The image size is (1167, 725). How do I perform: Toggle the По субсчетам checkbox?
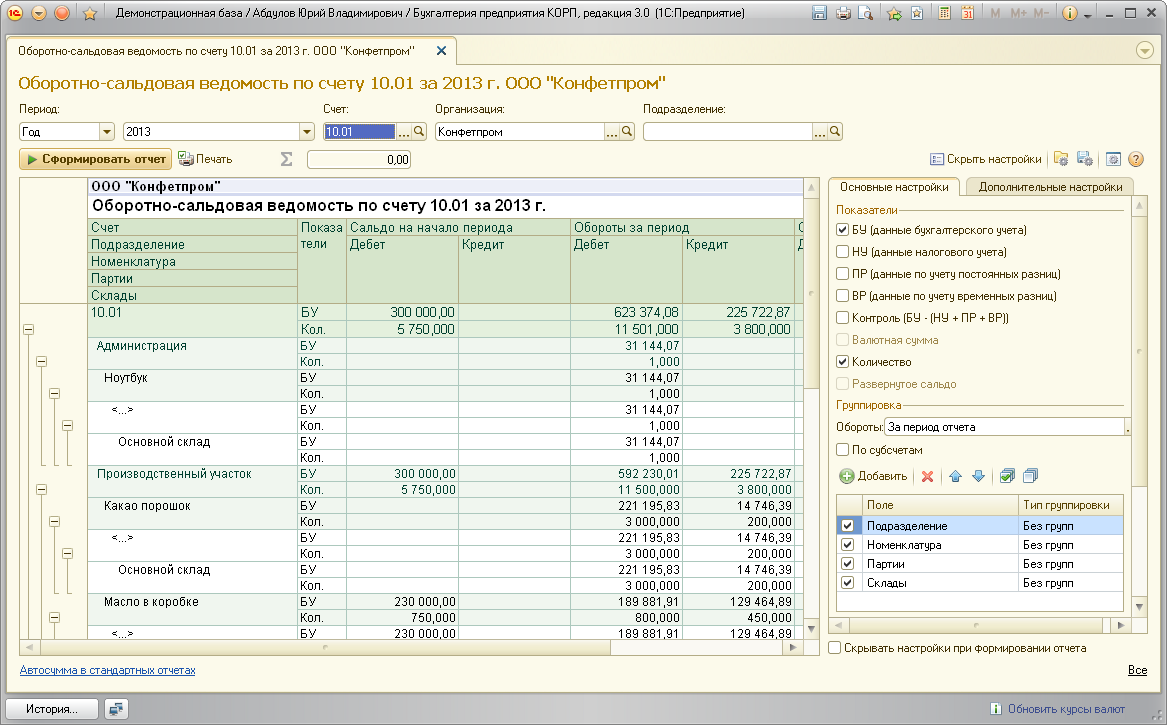[842, 450]
